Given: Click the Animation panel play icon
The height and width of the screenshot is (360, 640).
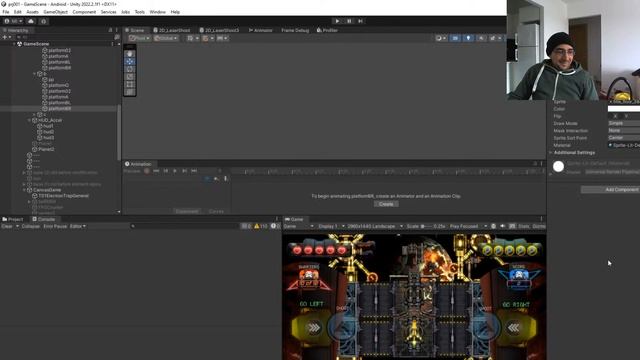Looking at the screenshot, I should (175, 171).
